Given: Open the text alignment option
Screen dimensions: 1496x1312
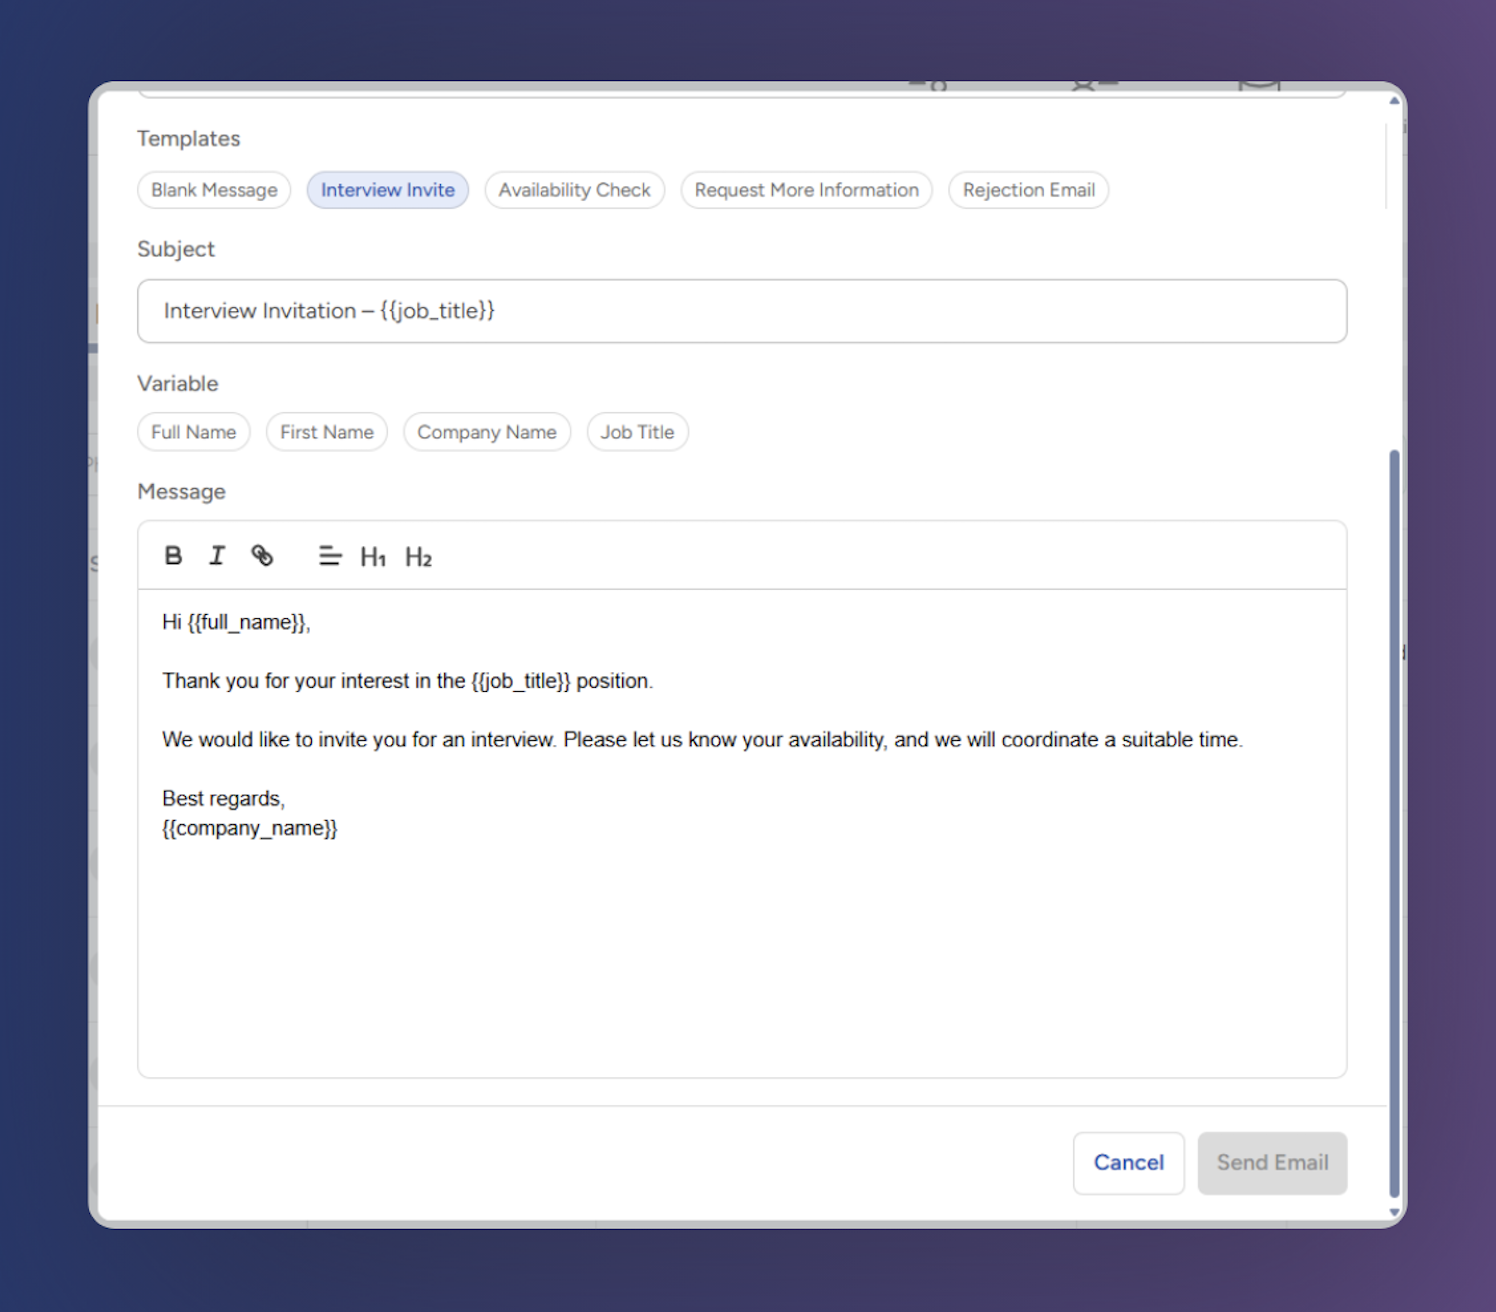Looking at the screenshot, I should click(330, 556).
